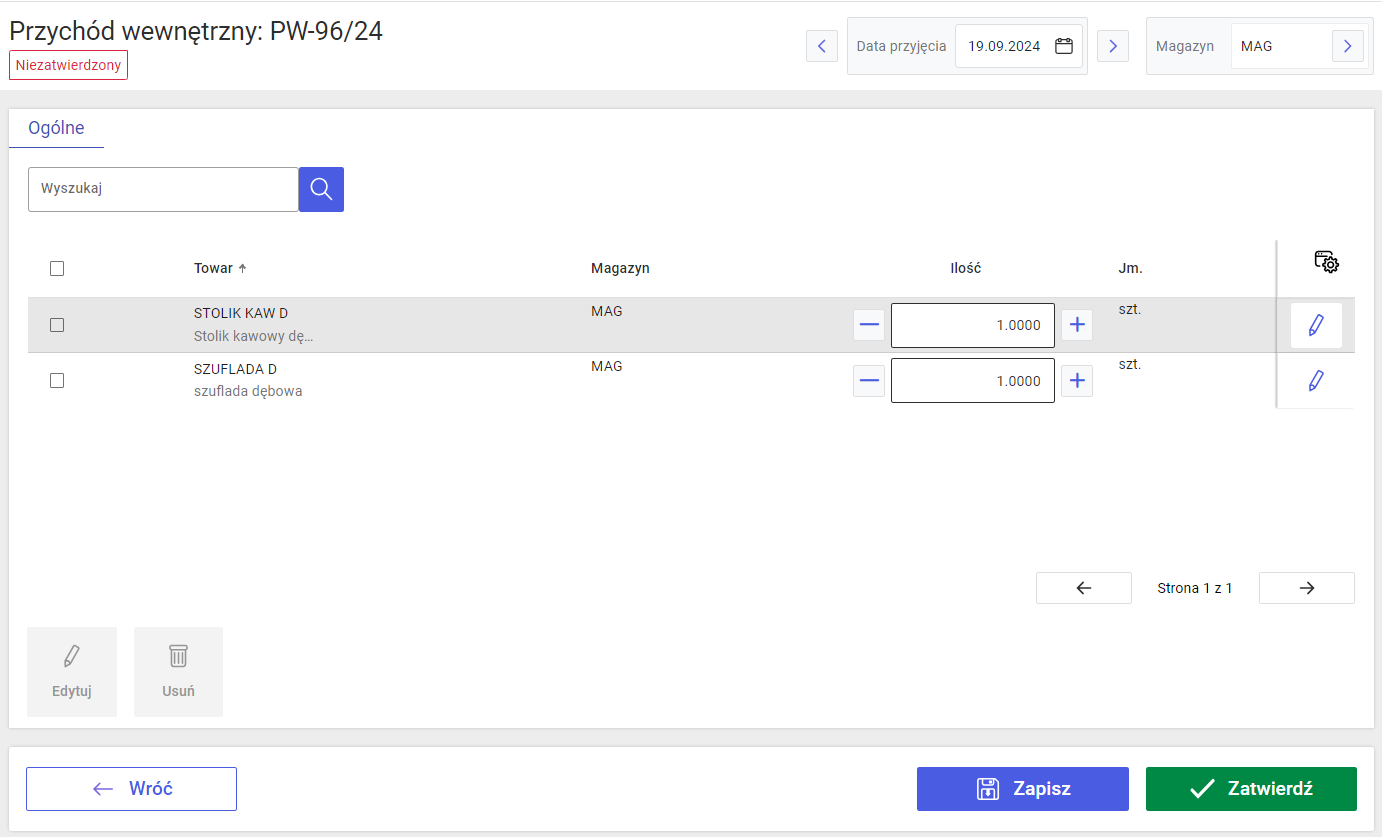Click the 'Przychód wewnętrzny: PW-96/24' title
Screen dimensions: 1382x837
tap(196, 30)
